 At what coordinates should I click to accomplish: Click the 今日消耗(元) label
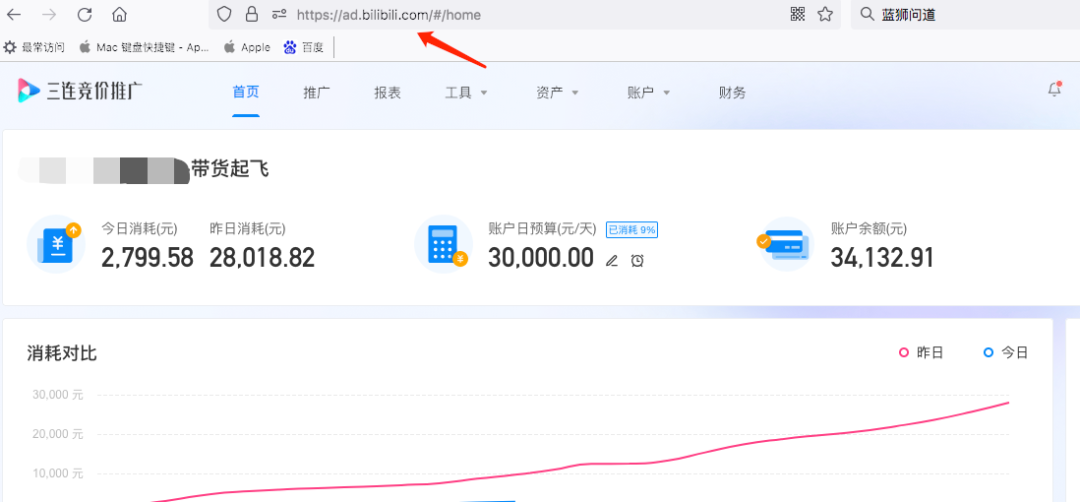pos(140,229)
